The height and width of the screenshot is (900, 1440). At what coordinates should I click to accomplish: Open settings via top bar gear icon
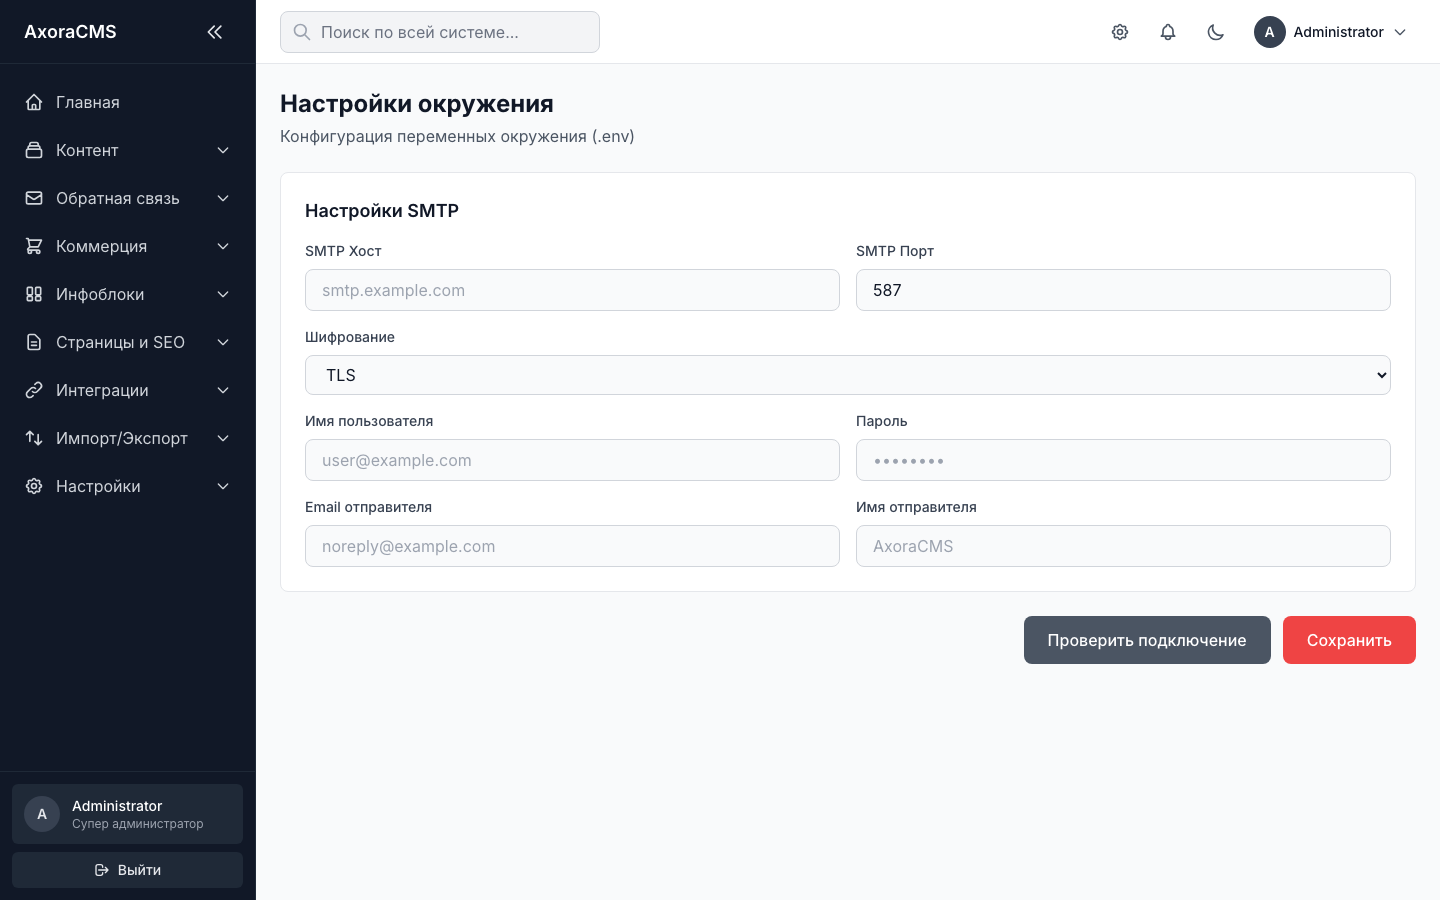(1120, 32)
